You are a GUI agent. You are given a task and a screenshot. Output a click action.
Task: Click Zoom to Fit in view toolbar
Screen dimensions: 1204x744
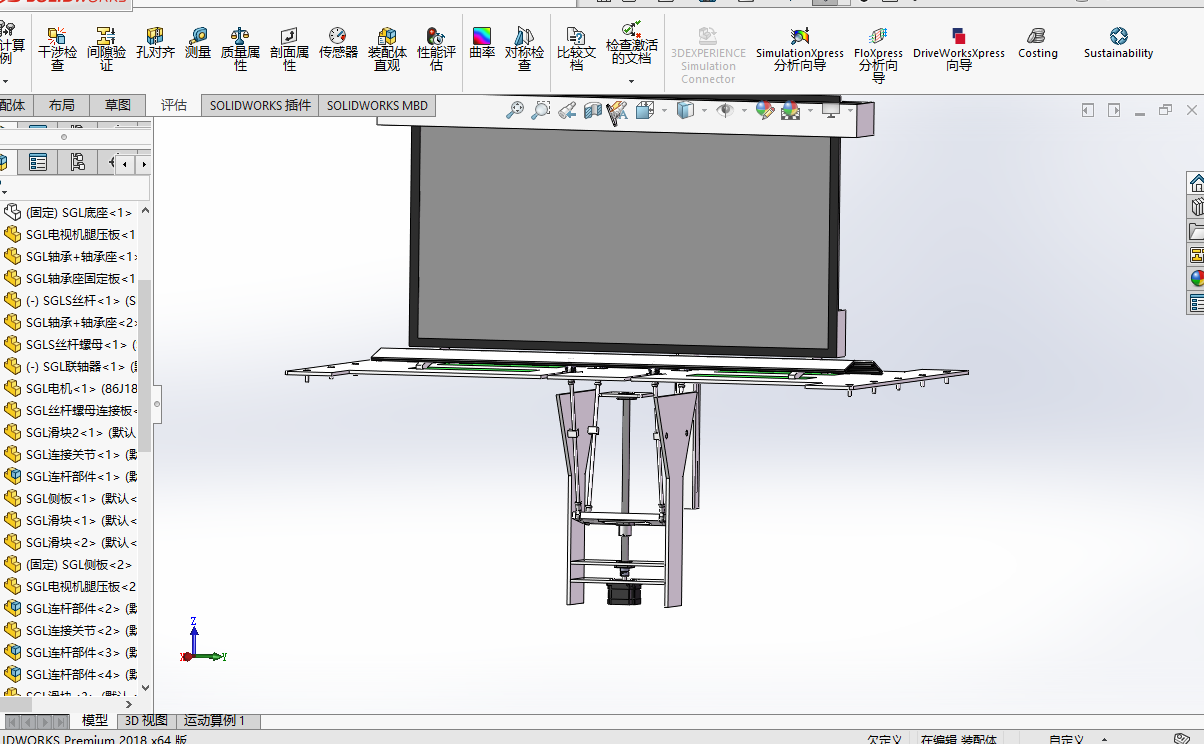(515, 110)
